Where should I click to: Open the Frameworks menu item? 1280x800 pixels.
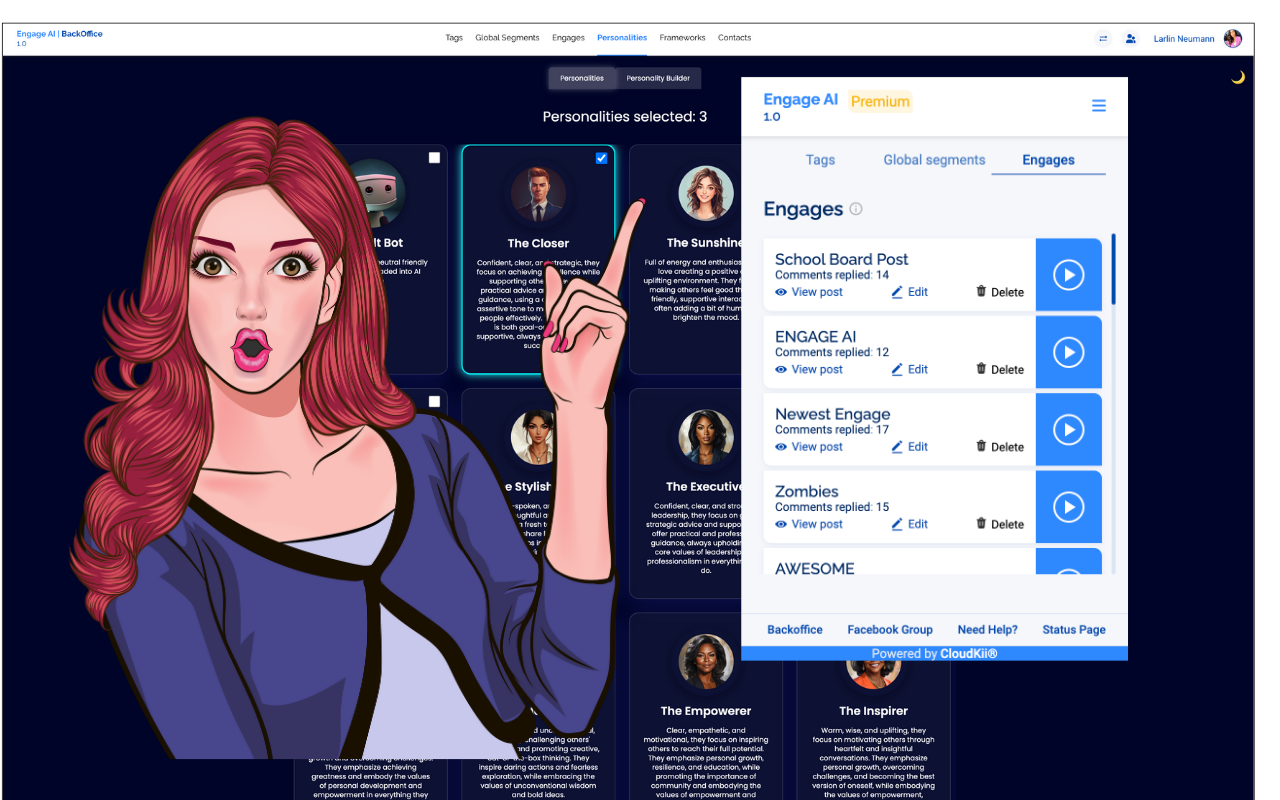[x=682, y=38]
